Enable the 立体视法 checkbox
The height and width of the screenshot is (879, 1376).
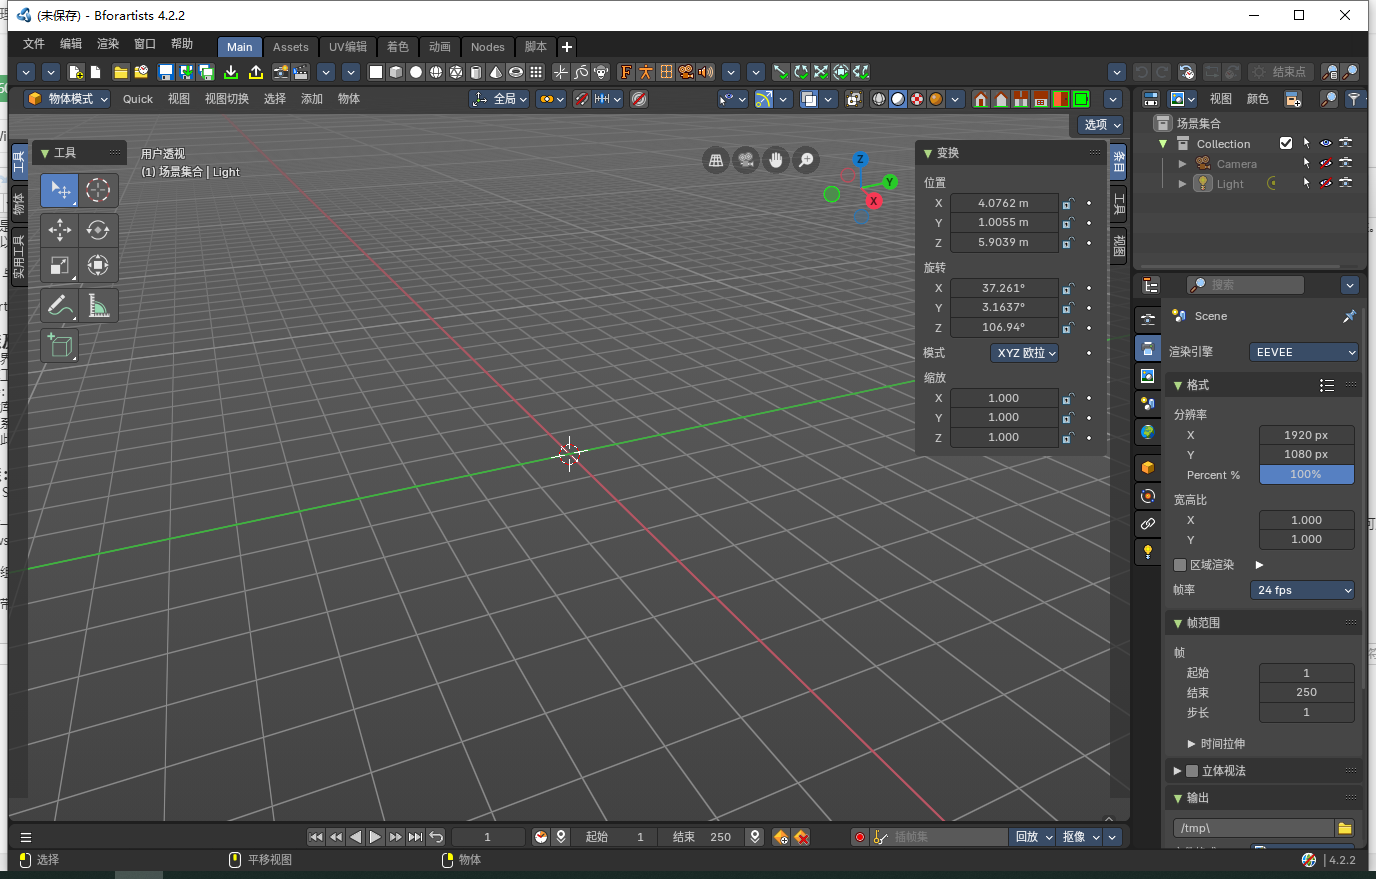pos(1192,771)
